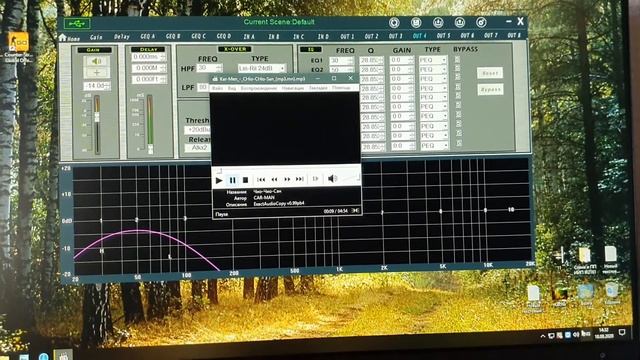Image resolution: width=640 pixels, height=360 pixels.
Task: Toggle the bypass checkbox in the last EQ row
Action: [x=459, y=143]
